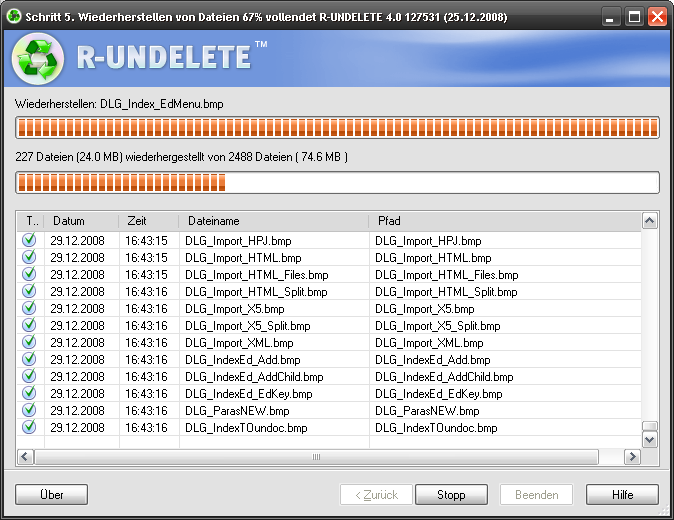Click the Wiederherstellen: DLG_Index_EdMenu.bmp status text

point(119,104)
